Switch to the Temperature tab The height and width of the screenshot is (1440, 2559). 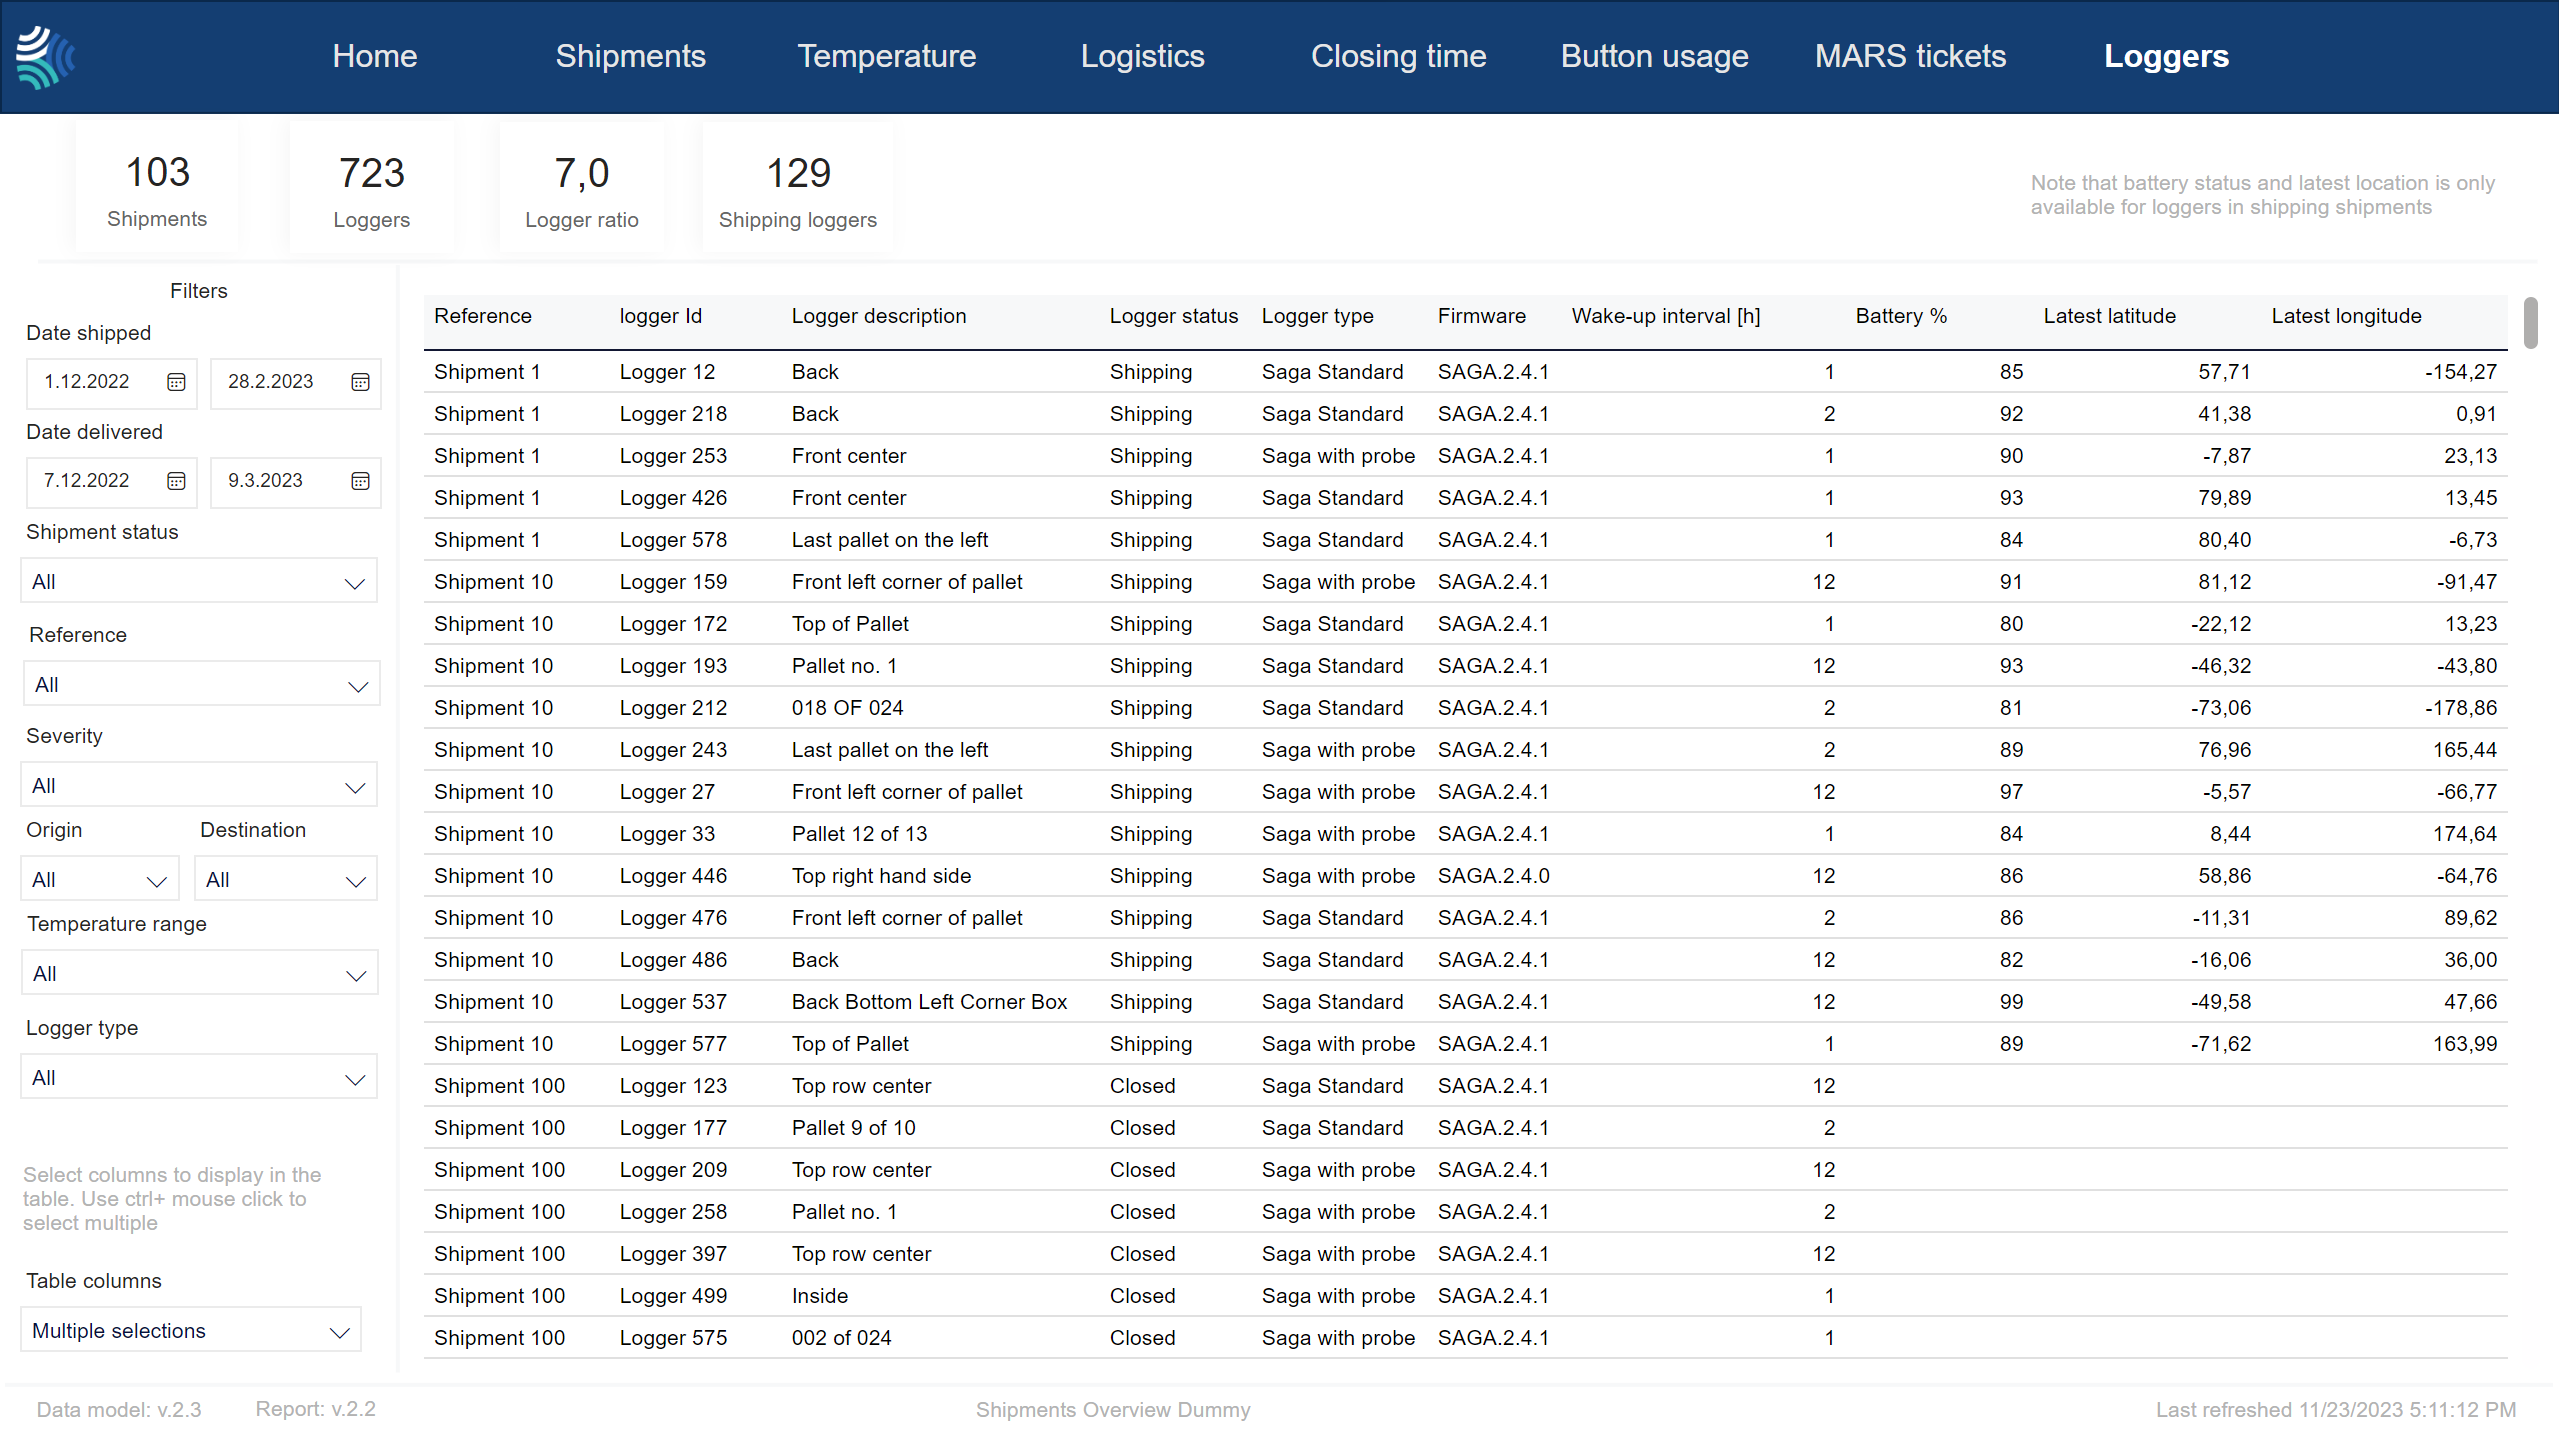pyautogui.click(x=887, y=56)
